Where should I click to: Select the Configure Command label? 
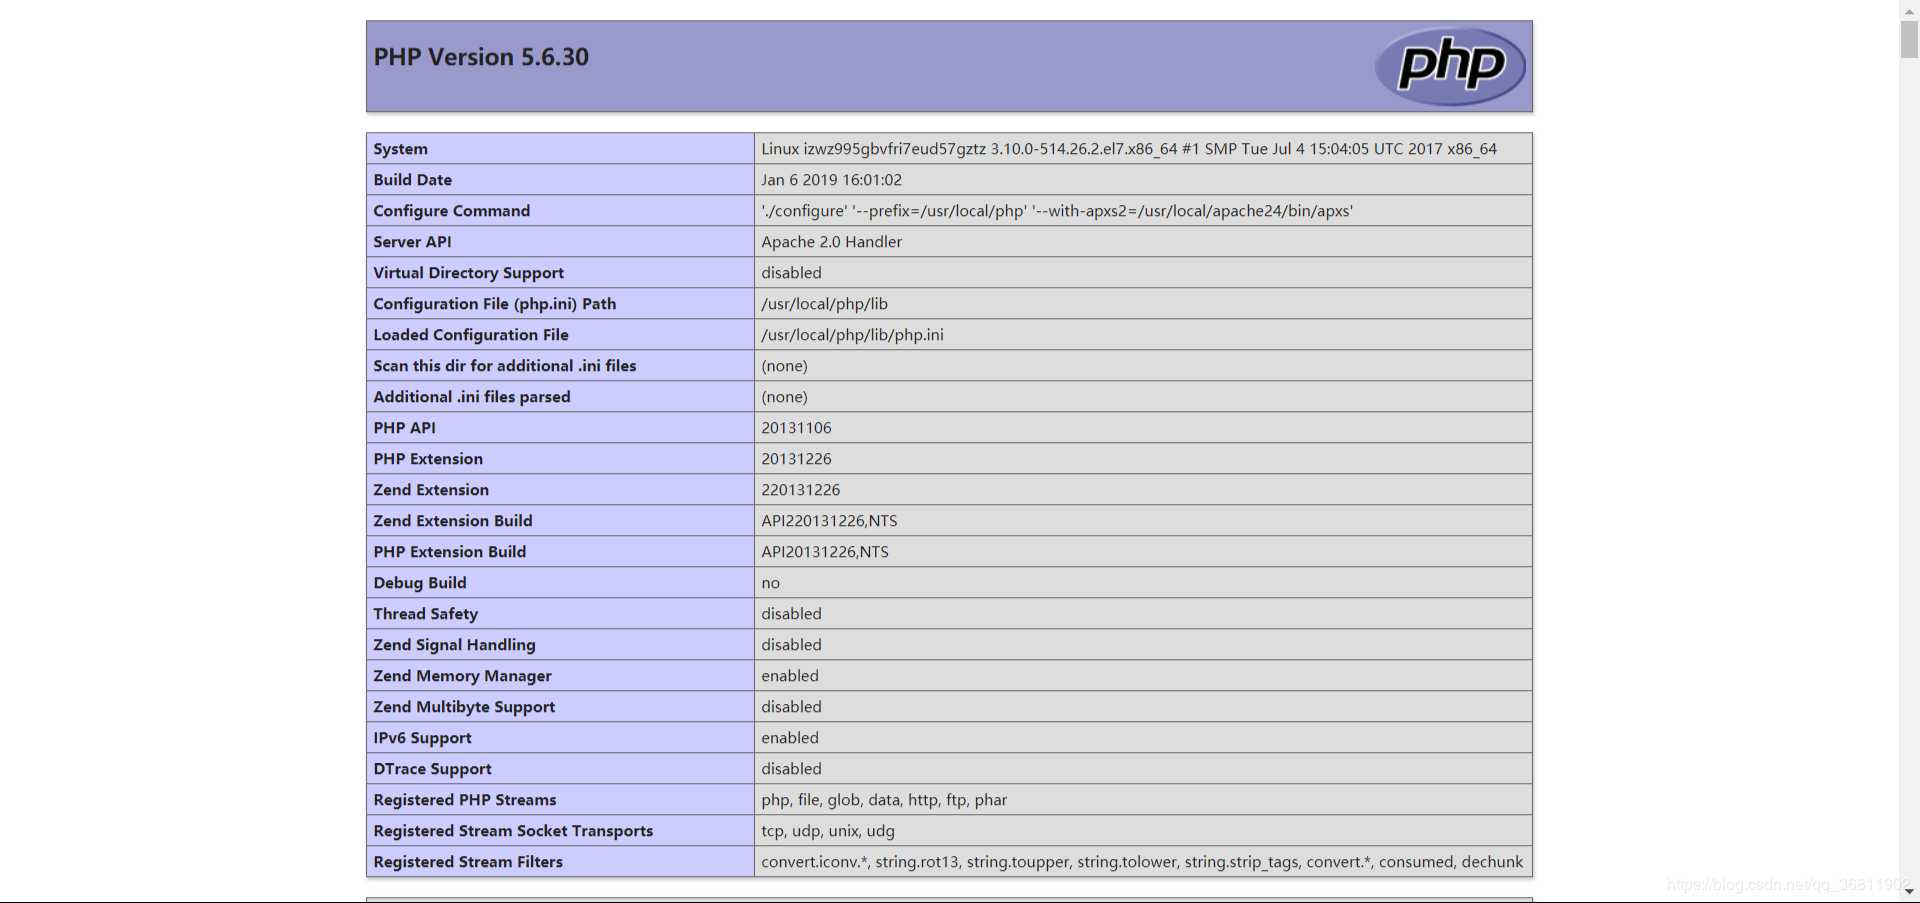click(452, 211)
